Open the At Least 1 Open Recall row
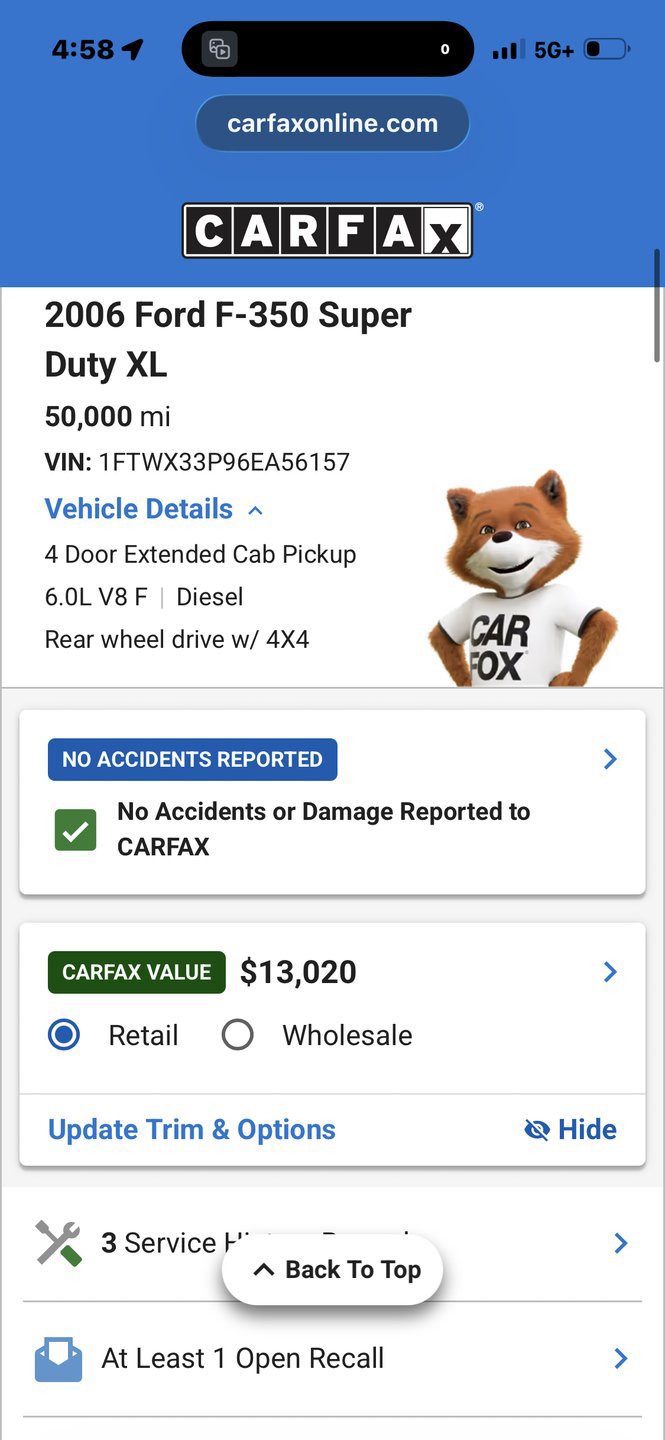The image size is (665, 1440). tap(332, 1358)
